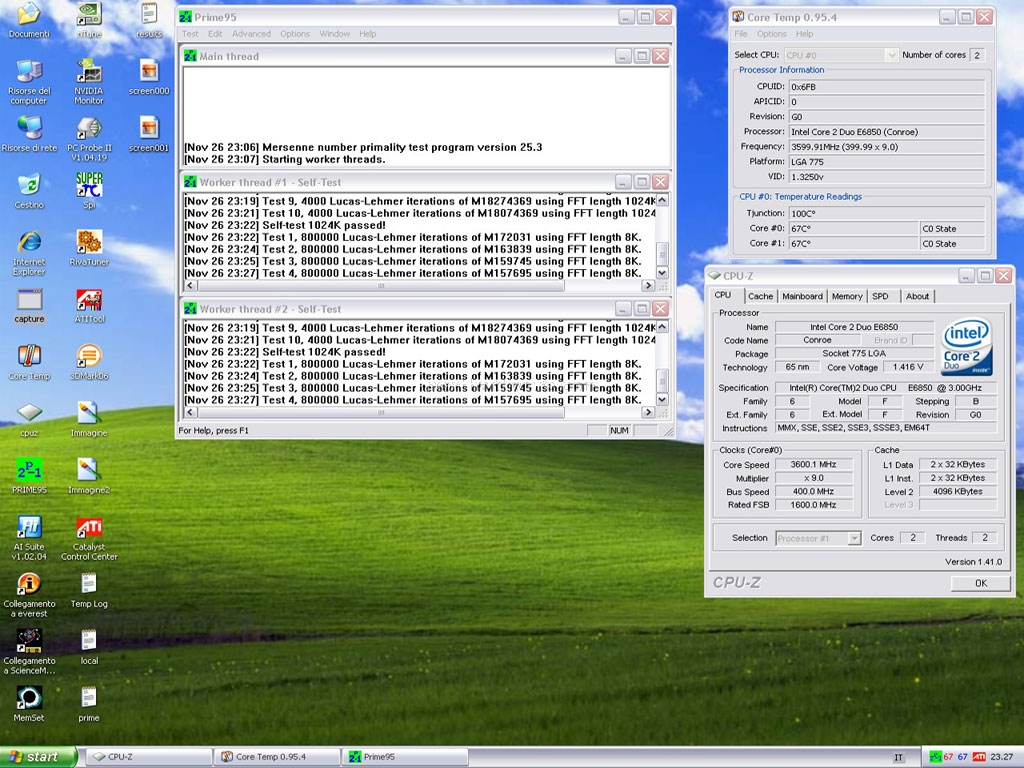This screenshot has width=1024, height=768.
Task: Click down arrow of Worker thread #1 scrollbar
Action: click(x=662, y=273)
